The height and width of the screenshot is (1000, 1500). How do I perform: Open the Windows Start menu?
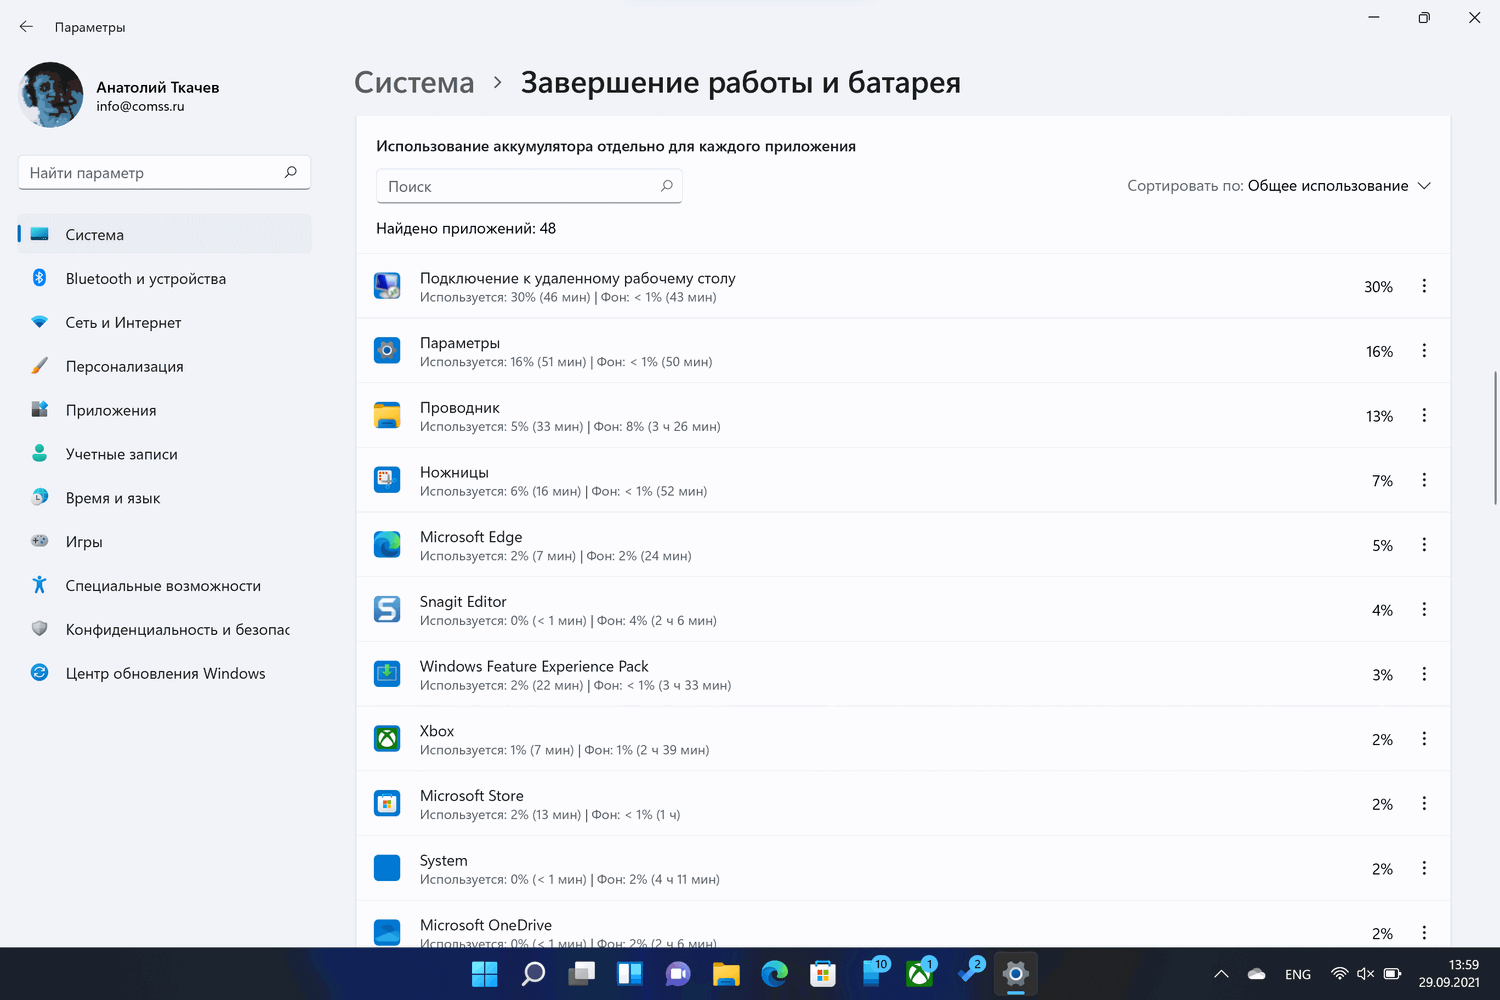pos(484,973)
